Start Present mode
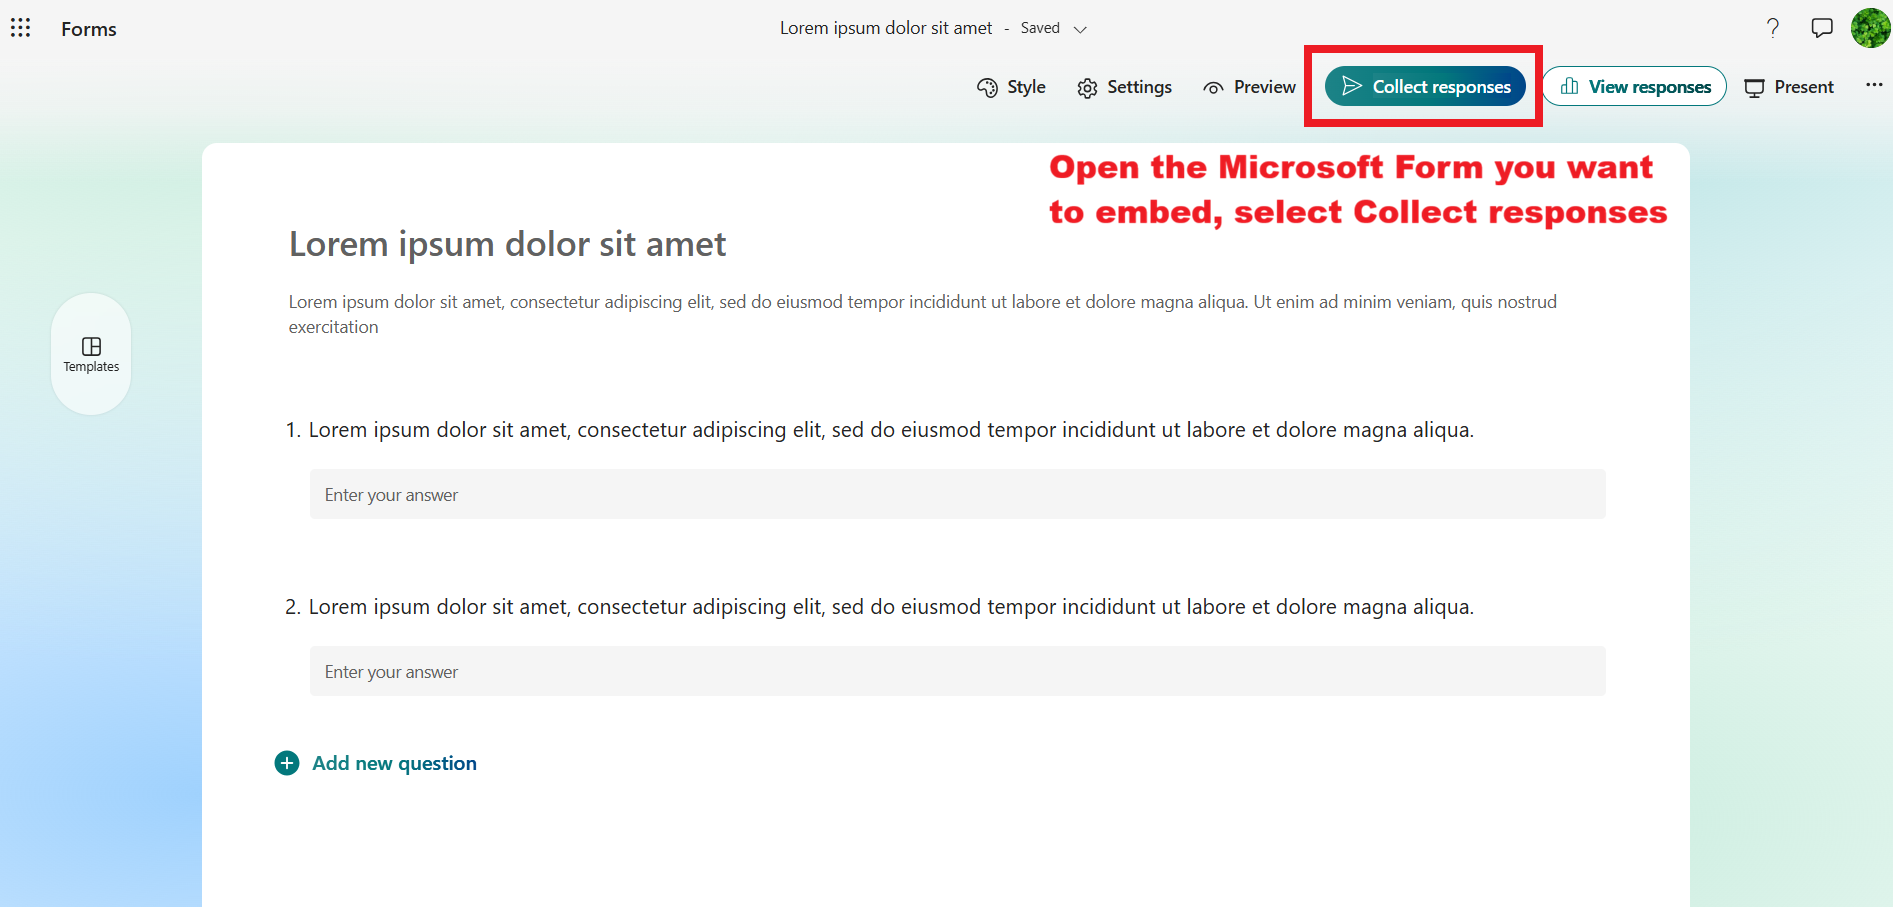The width and height of the screenshot is (1893, 907). pos(1789,87)
